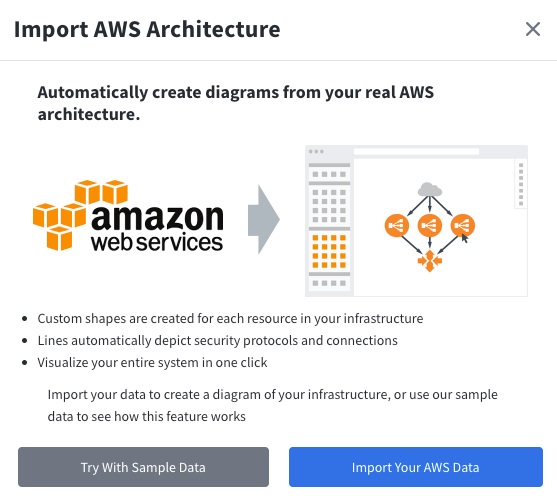Viewport: 557px width, 504px height.
Task: Click the illustration's white address bar
Action: pyautogui.click(x=416, y=152)
